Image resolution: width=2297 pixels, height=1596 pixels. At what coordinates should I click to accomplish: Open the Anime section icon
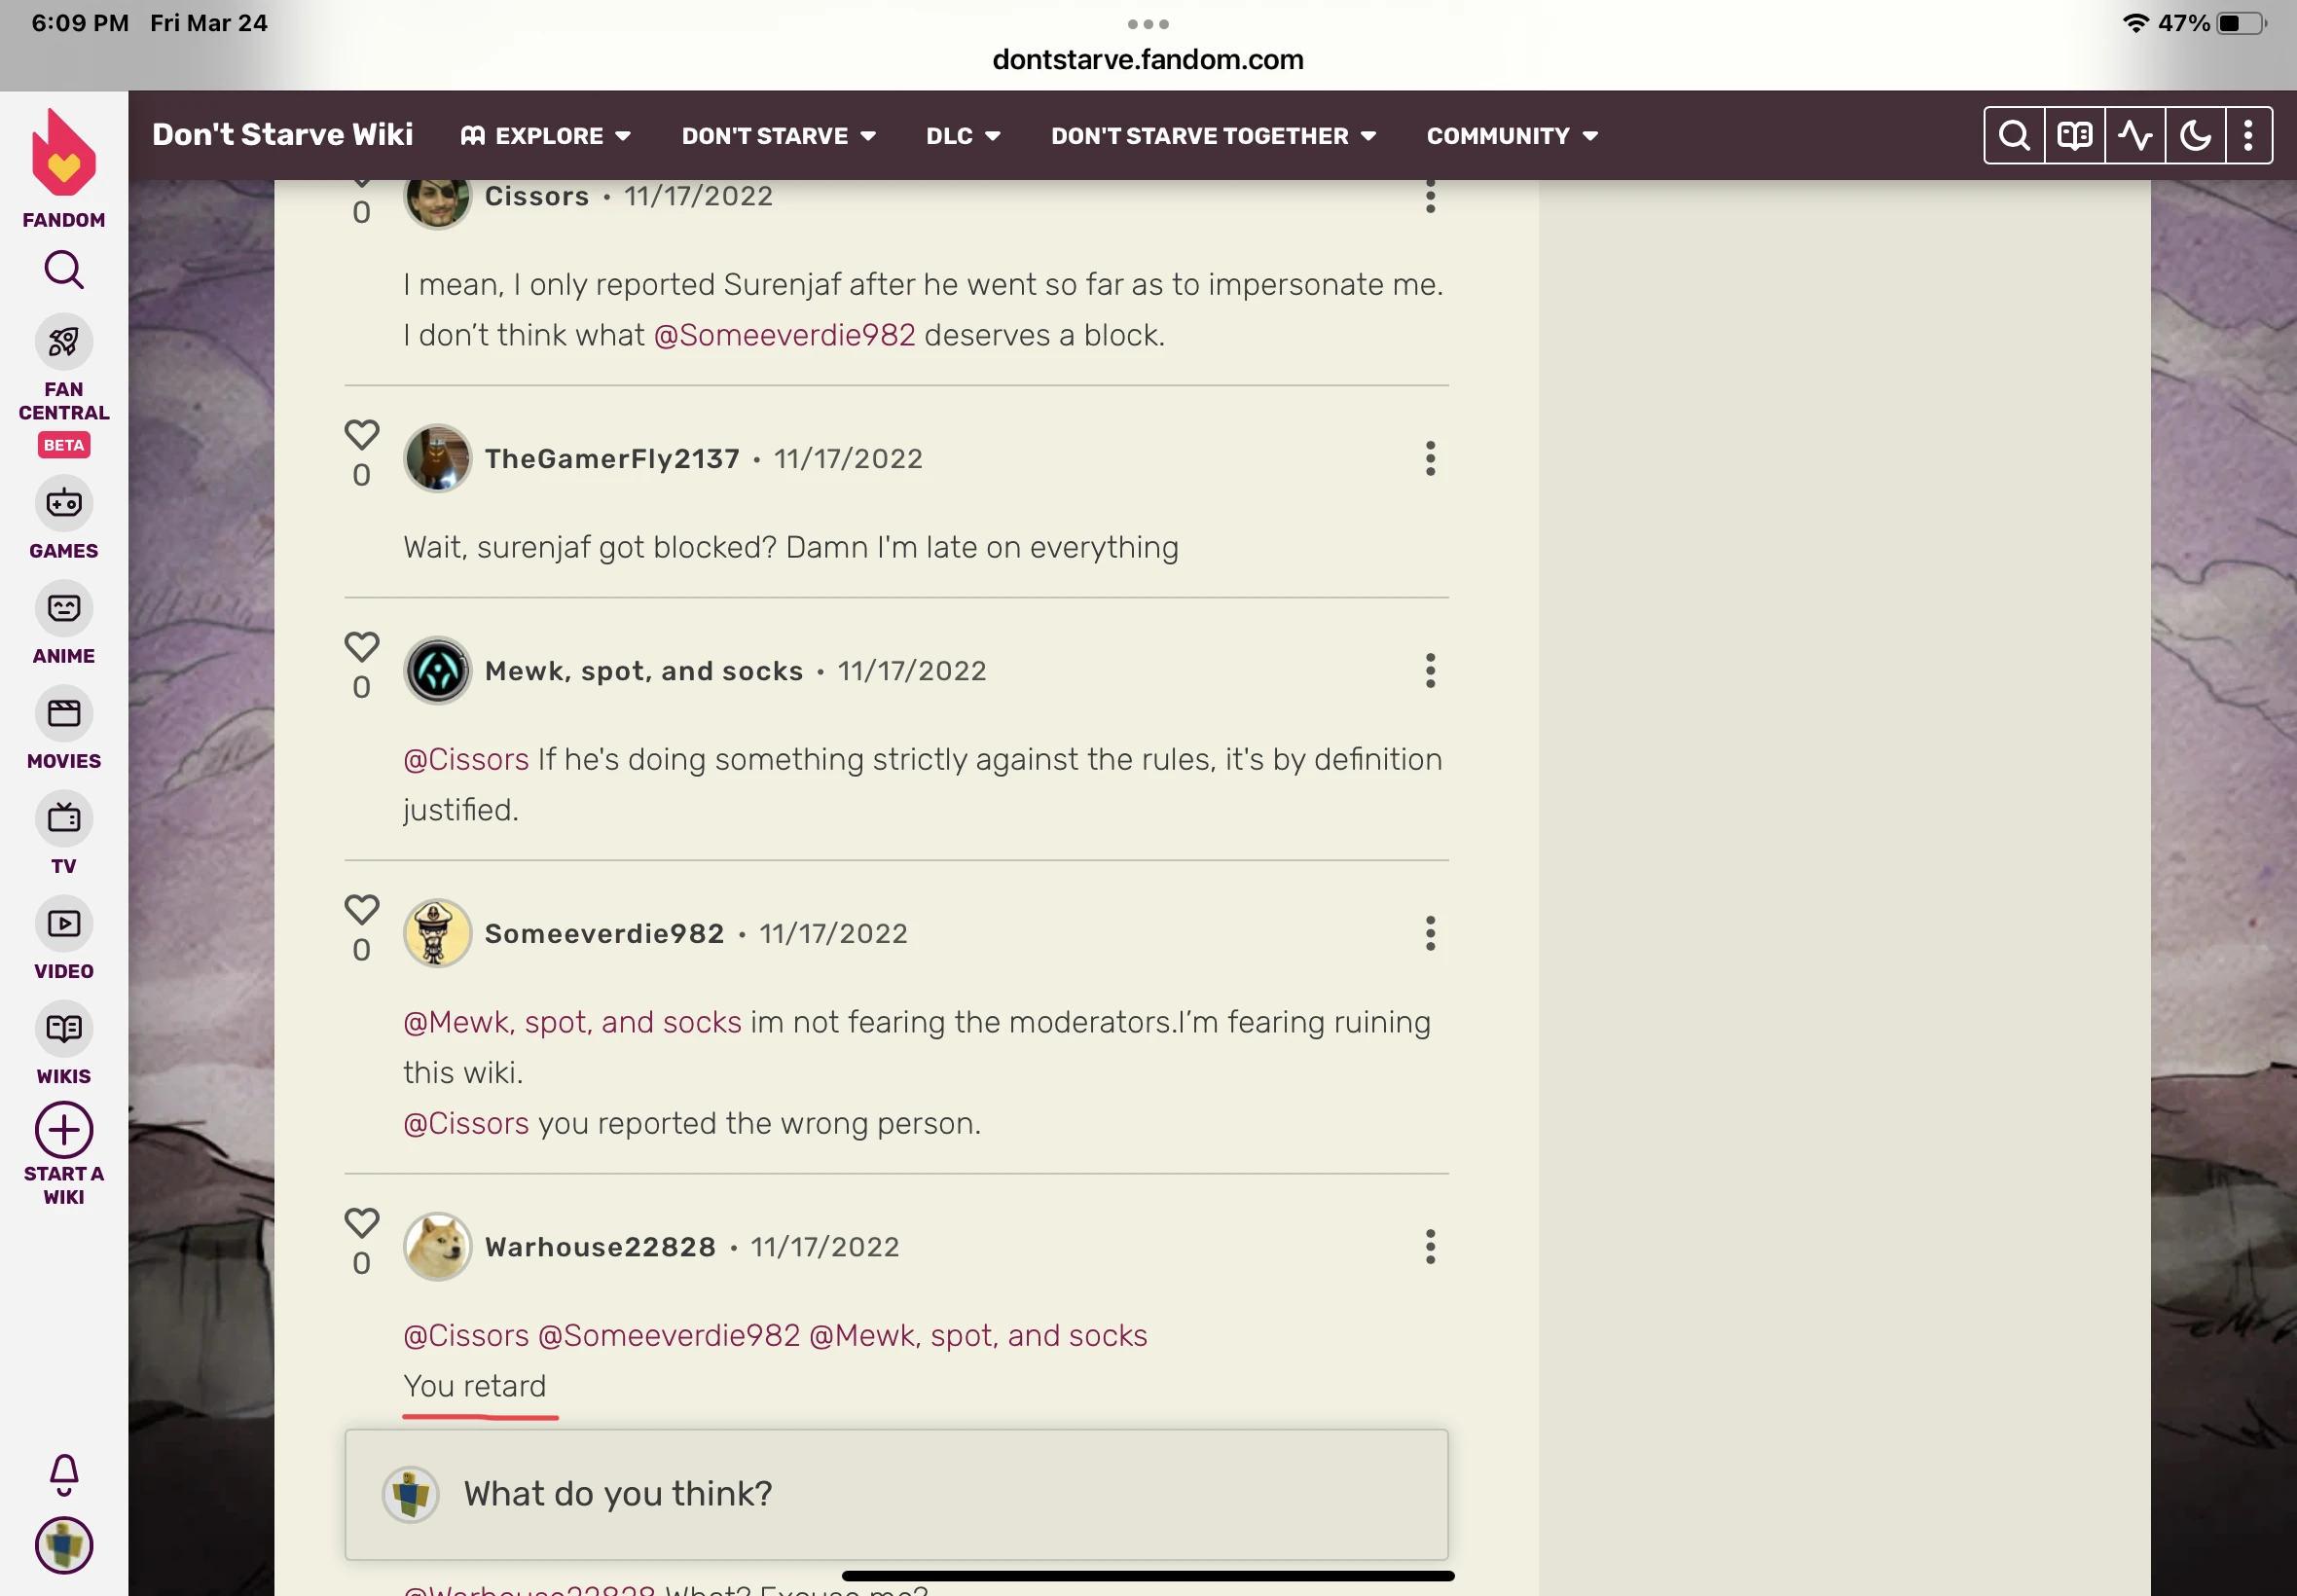pyautogui.click(x=63, y=608)
